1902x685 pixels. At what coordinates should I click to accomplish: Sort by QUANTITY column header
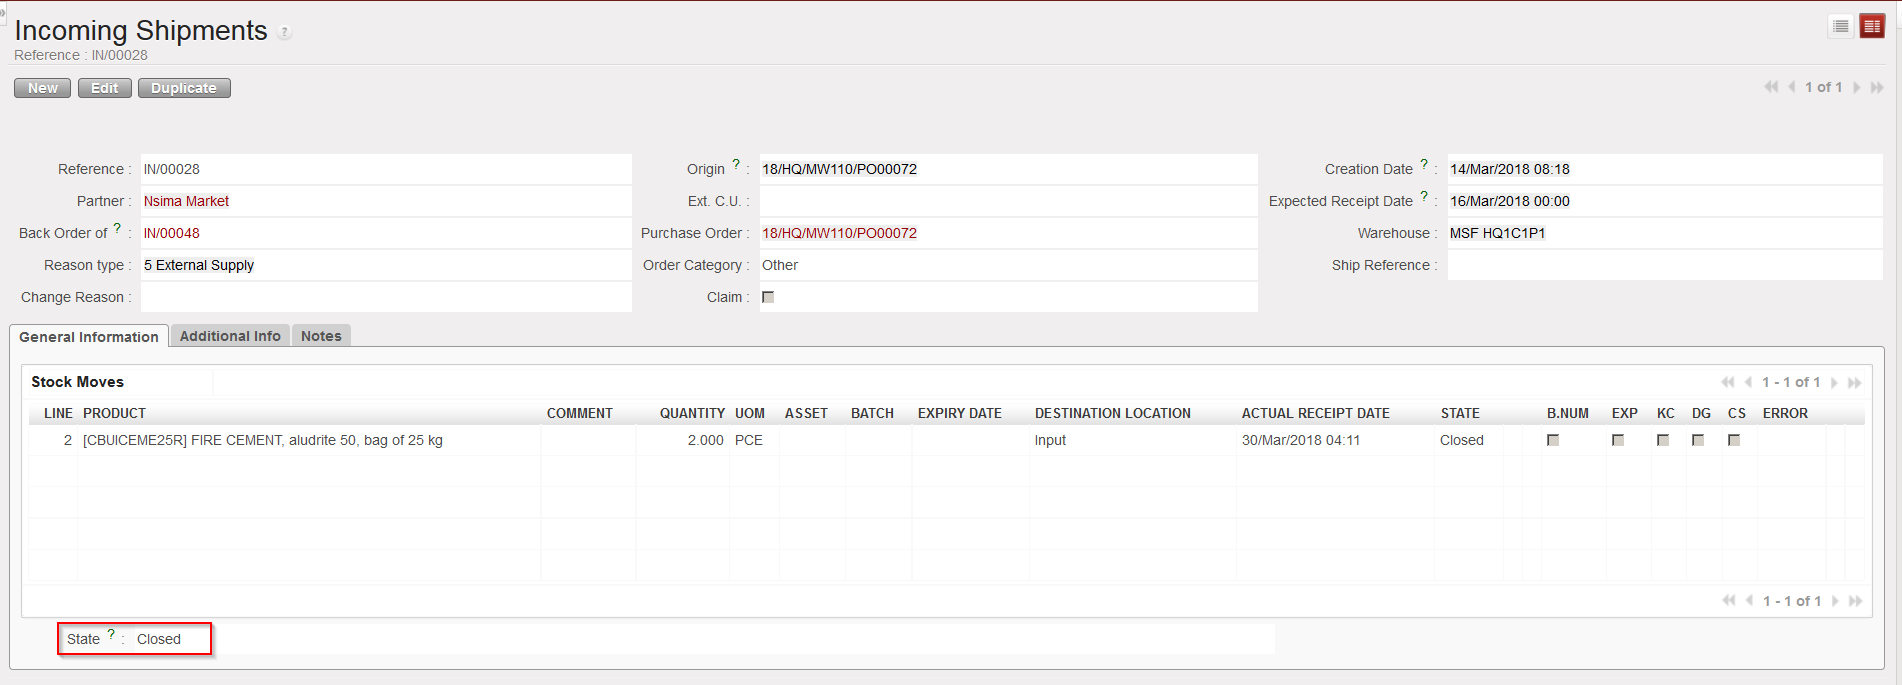[691, 413]
